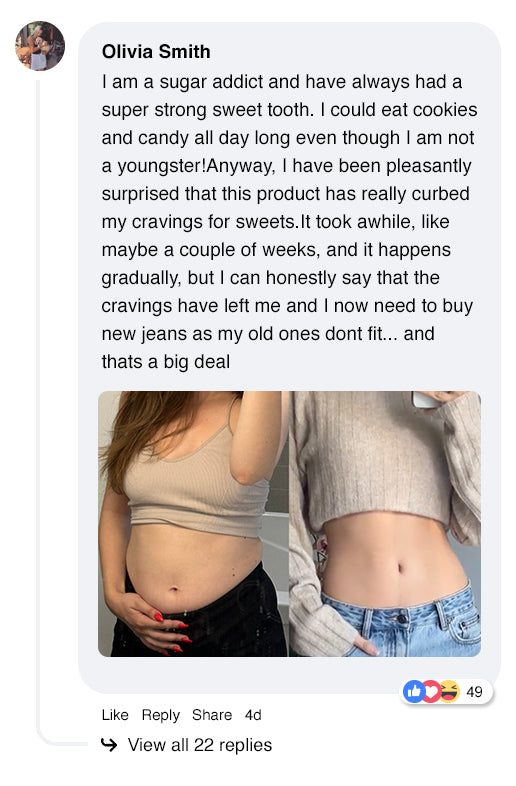Open Olivia Smith's profile picture avatar

coord(40,46)
